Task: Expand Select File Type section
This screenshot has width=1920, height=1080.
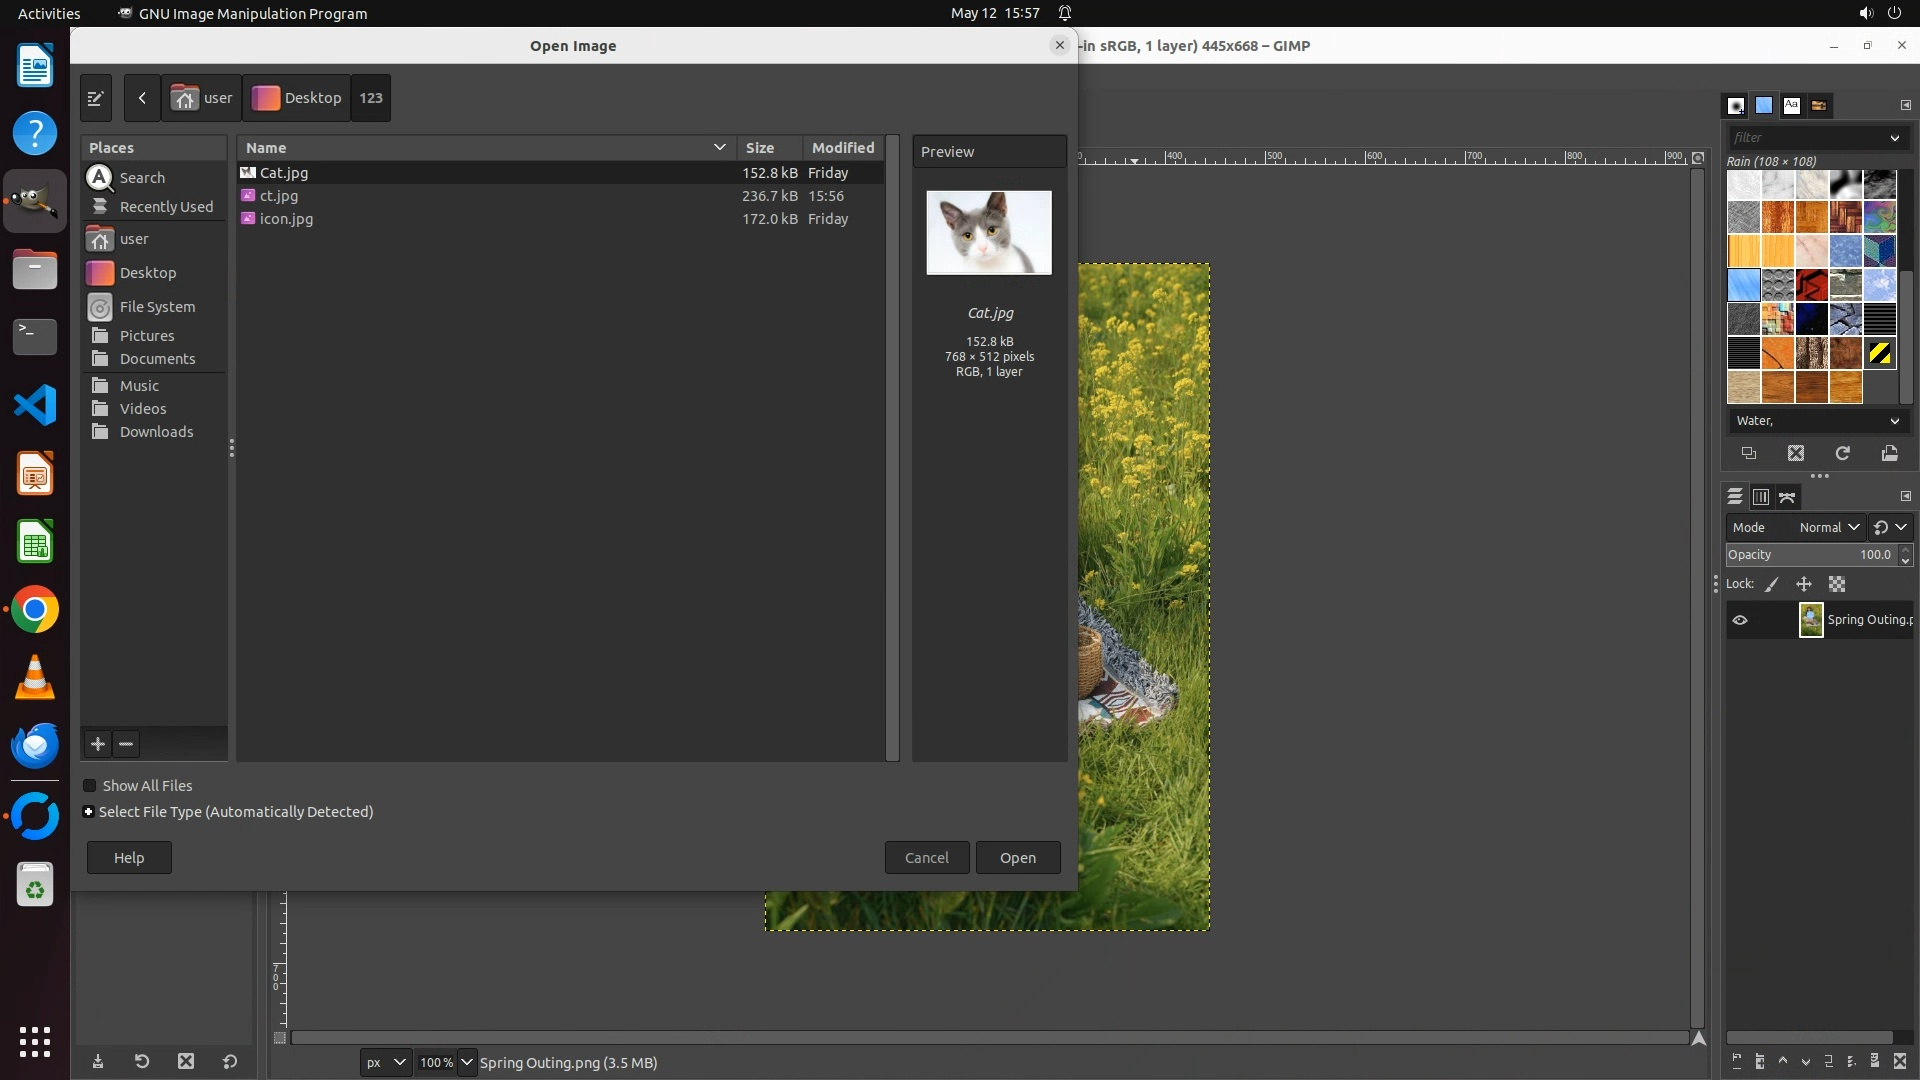Action: 89,812
